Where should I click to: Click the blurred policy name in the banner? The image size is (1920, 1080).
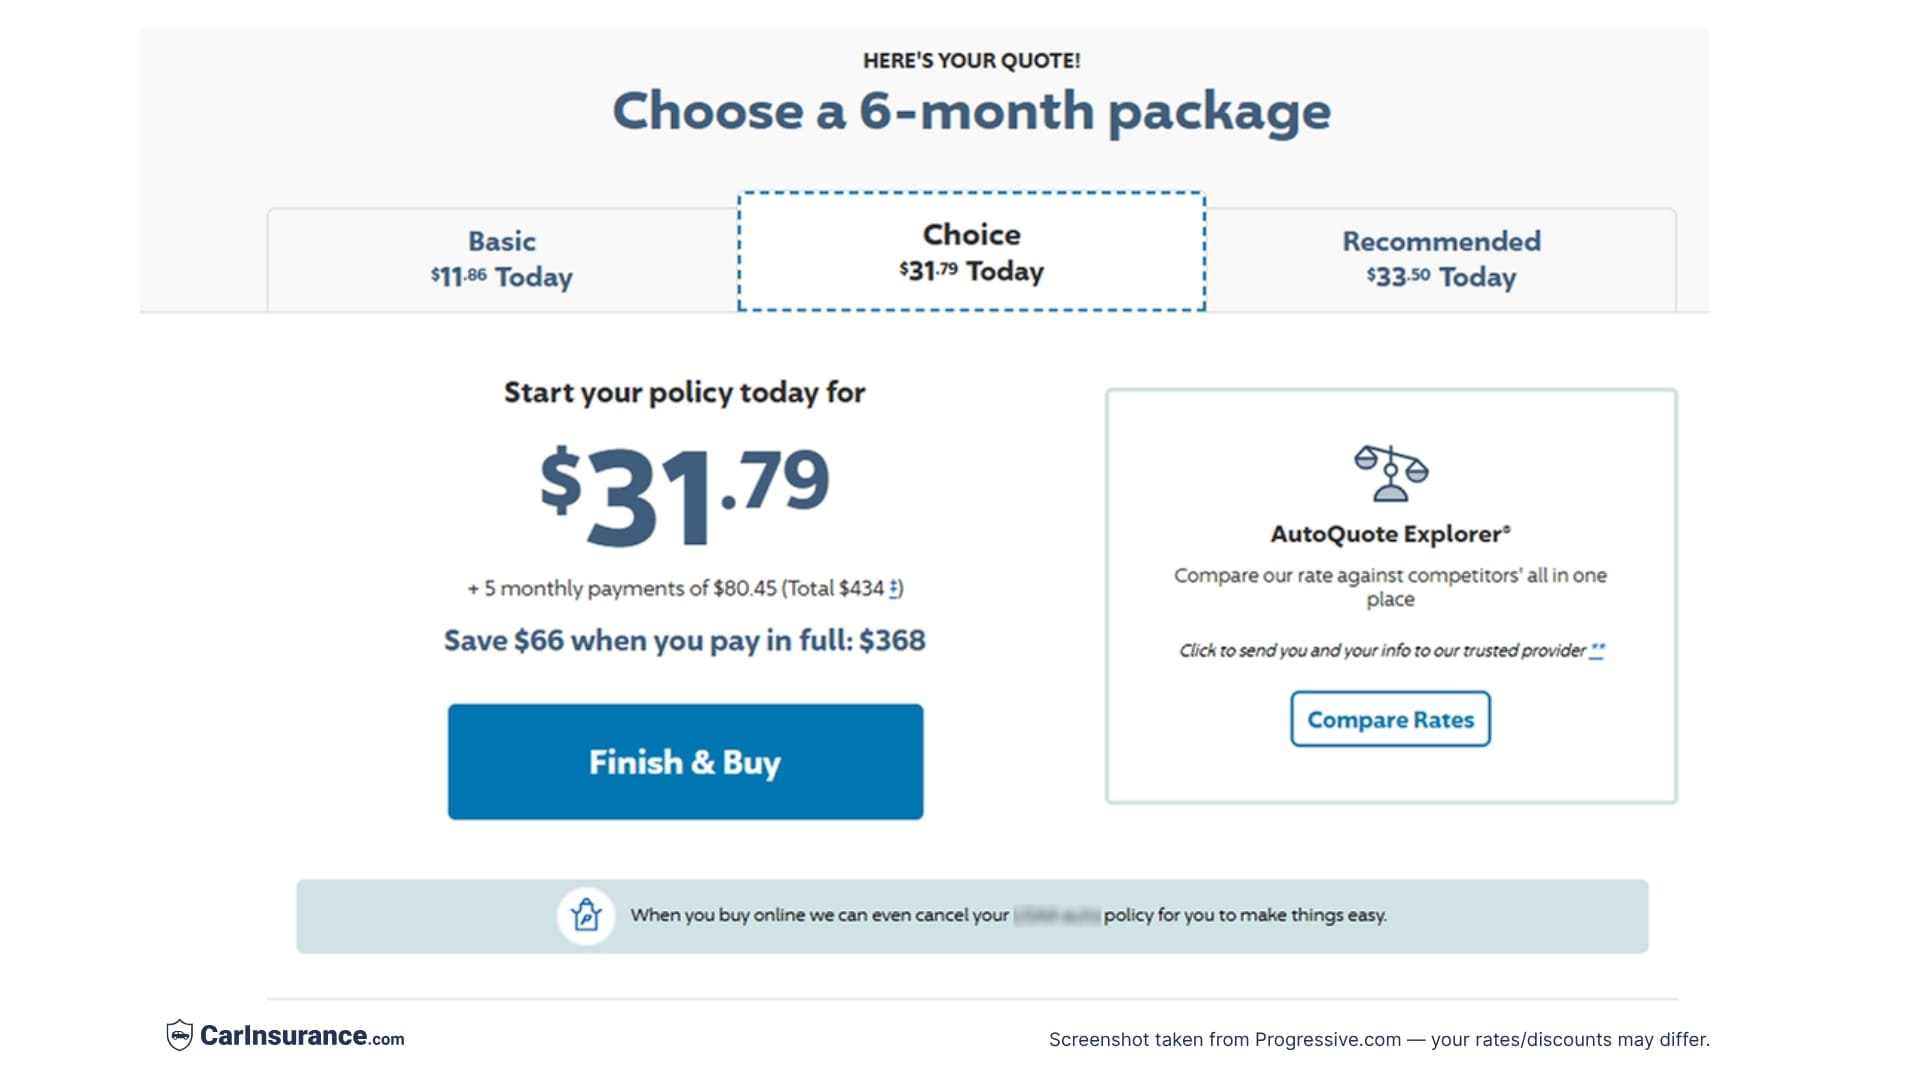click(x=1057, y=914)
